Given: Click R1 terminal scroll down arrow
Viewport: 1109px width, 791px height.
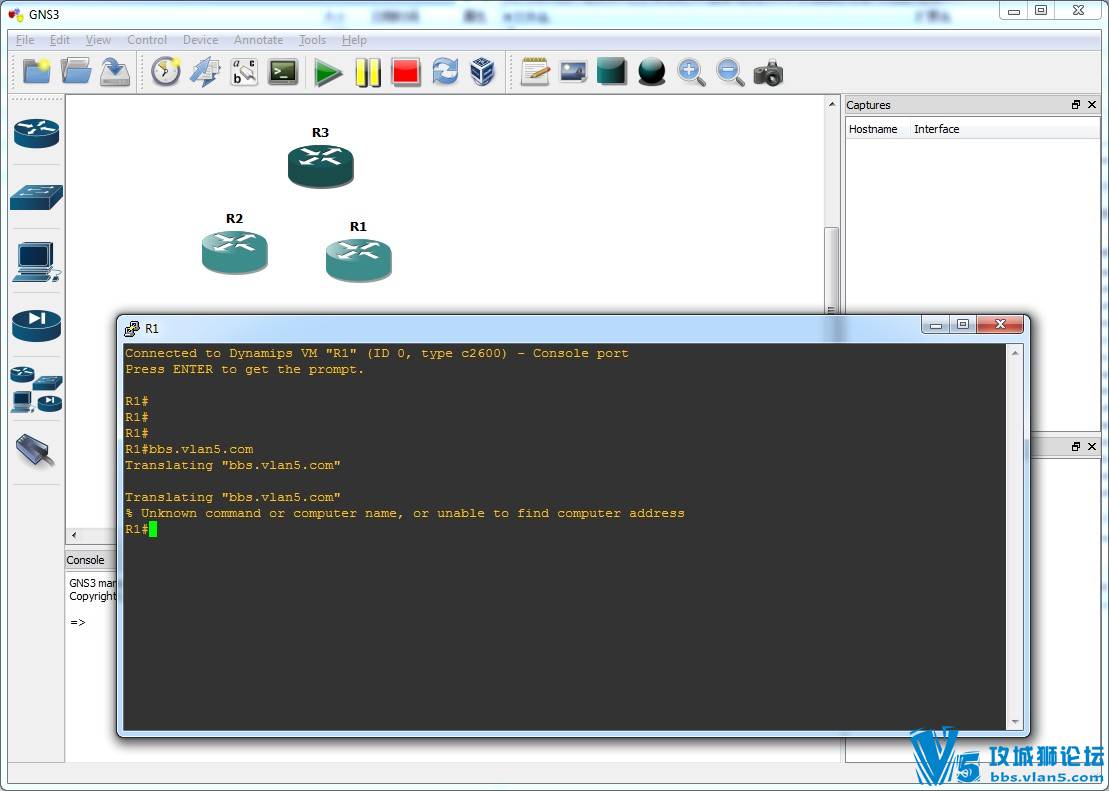Looking at the screenshot, I should coord(1015,722).
